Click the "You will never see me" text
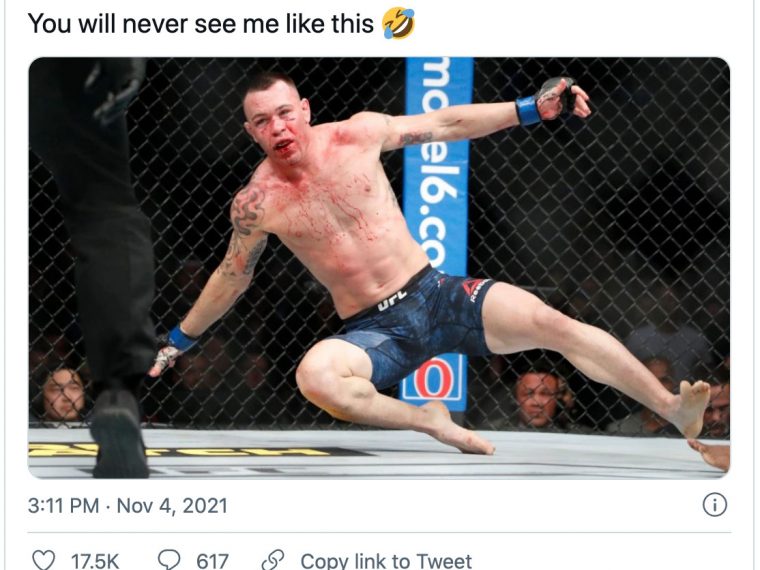Viewport: 760px width, 570px height. pos(131,23)
